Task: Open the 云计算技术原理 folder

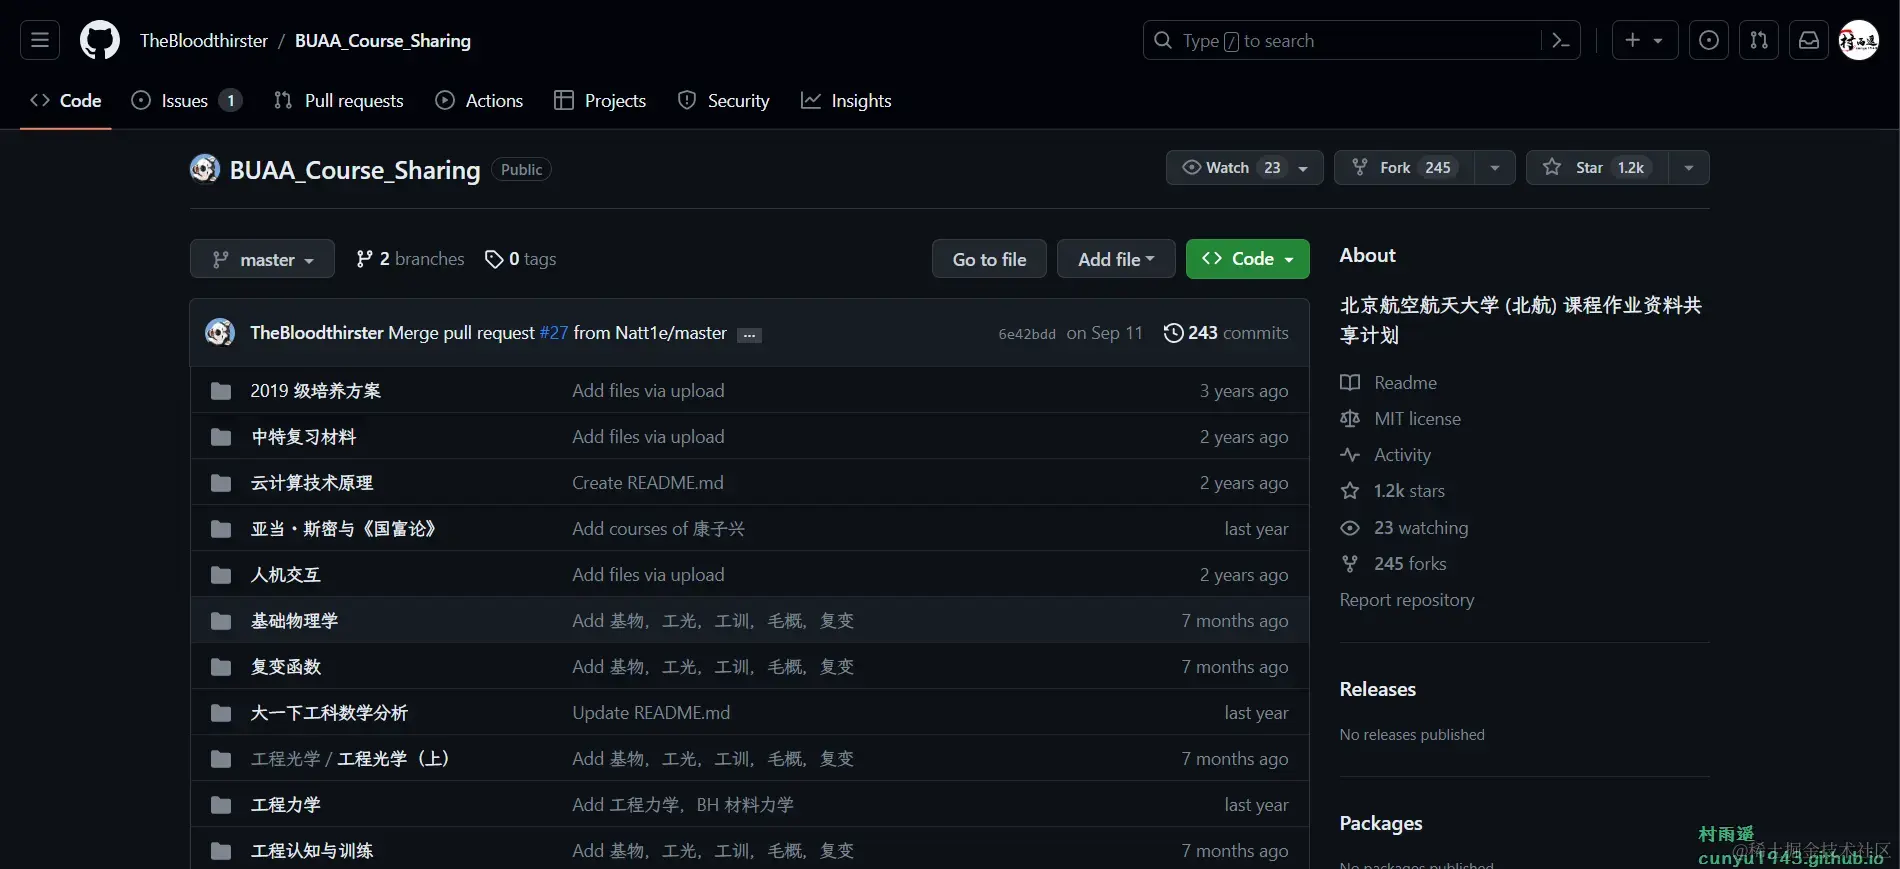Action: [311, 483]
